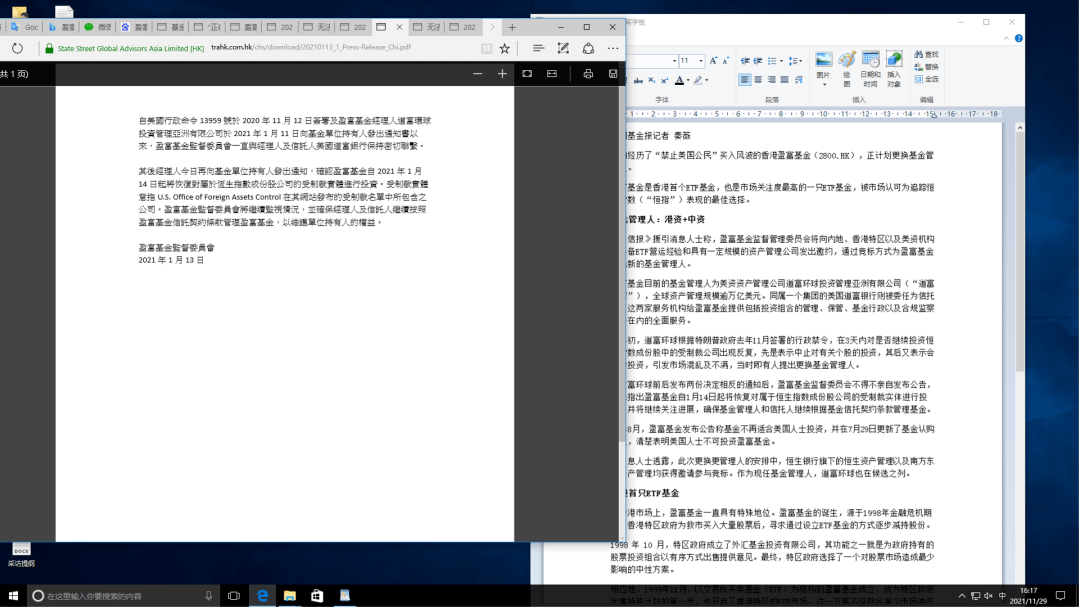The image size is (1080, 608).
Task: Align text left in WordPad
Action: tap(745, 80)
